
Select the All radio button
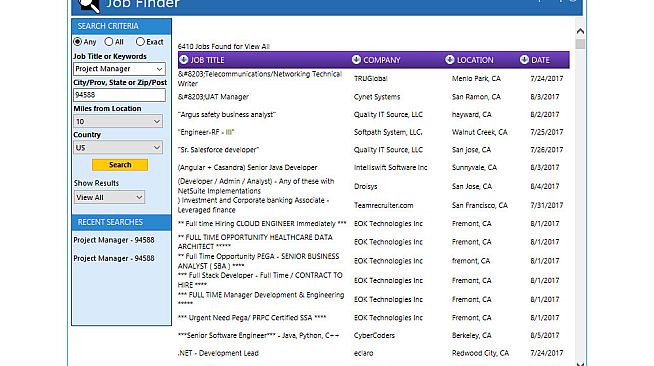click(109, 42)
